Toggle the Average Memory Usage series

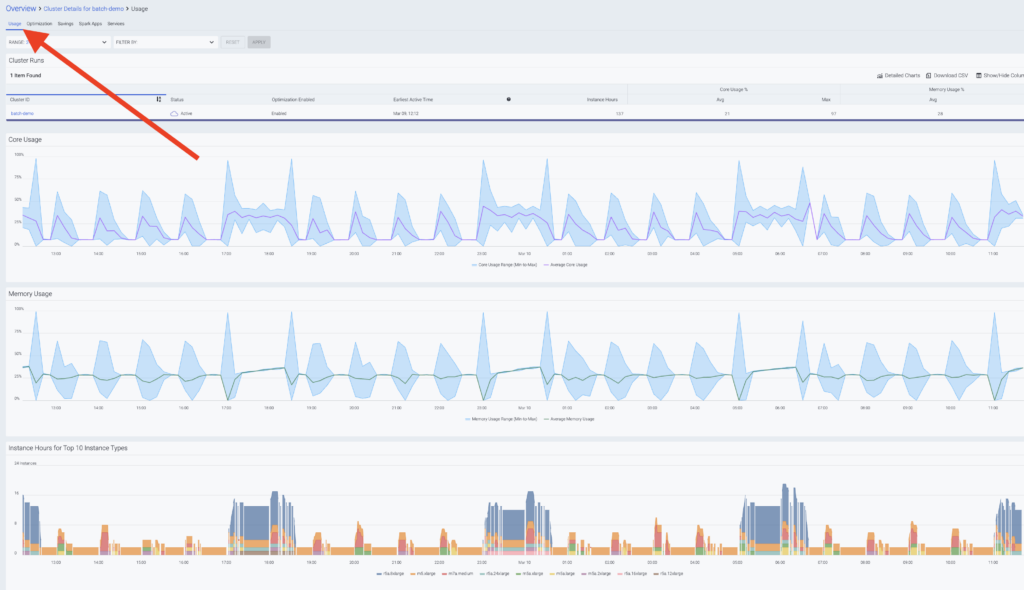tap(572, 417)
